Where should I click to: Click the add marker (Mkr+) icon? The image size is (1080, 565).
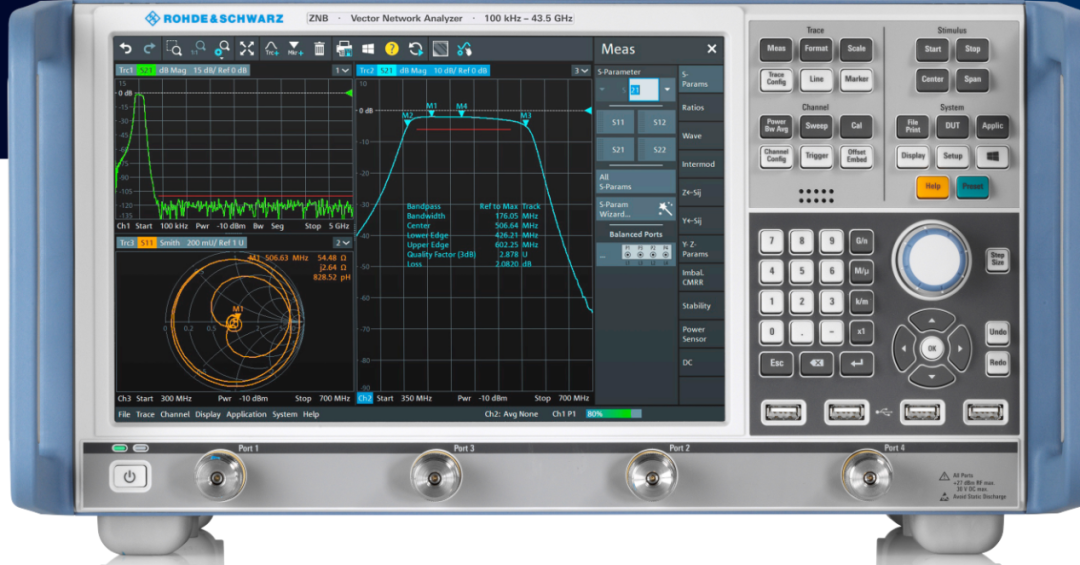(x=295, y=49)
